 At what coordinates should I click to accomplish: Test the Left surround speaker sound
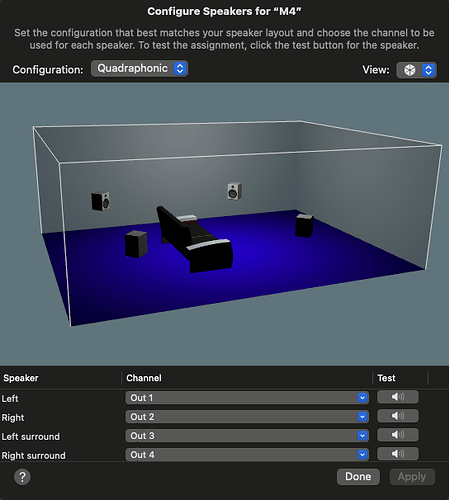398,435
